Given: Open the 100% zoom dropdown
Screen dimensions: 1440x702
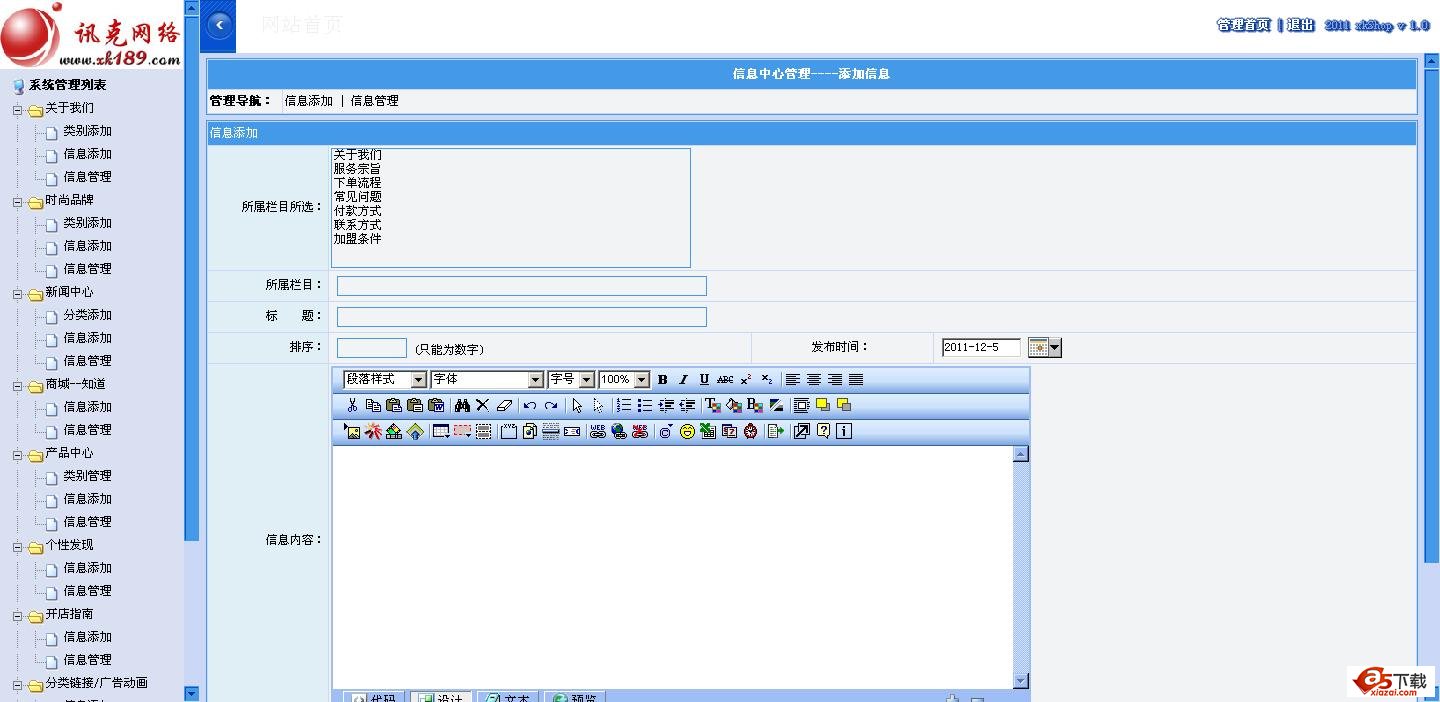Looking at the screenshot, I should [x=641, y=380].
